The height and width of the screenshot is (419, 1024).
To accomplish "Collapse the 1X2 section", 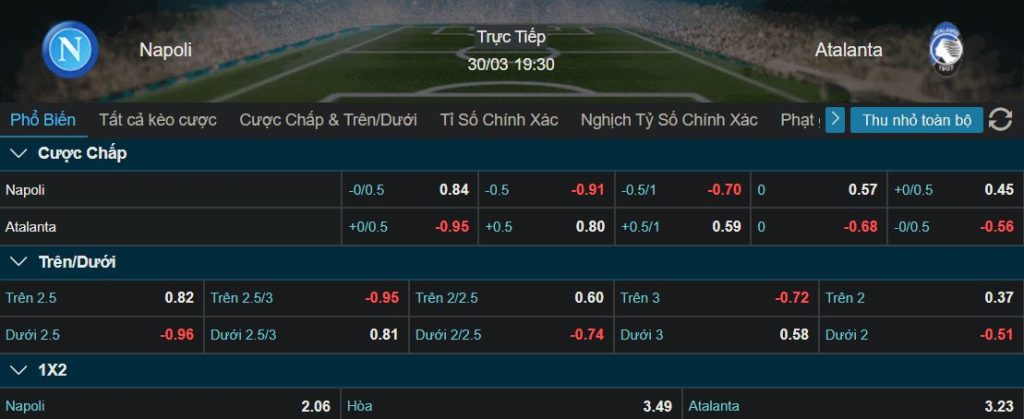I will click(17, 370).
